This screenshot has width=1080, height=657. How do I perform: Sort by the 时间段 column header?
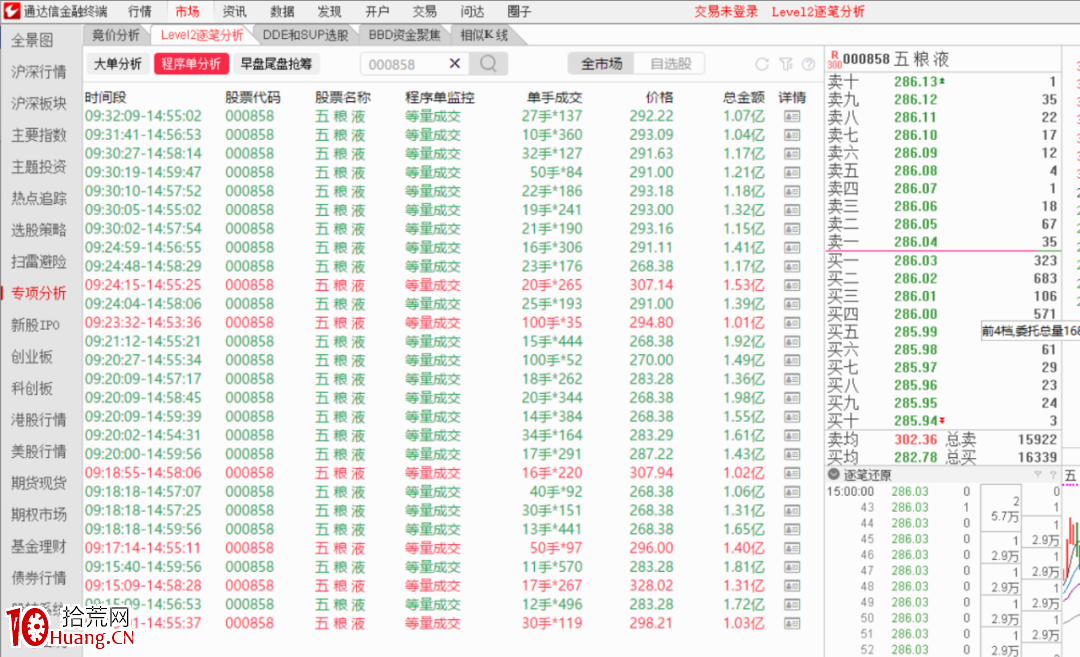tap(105, 98)
